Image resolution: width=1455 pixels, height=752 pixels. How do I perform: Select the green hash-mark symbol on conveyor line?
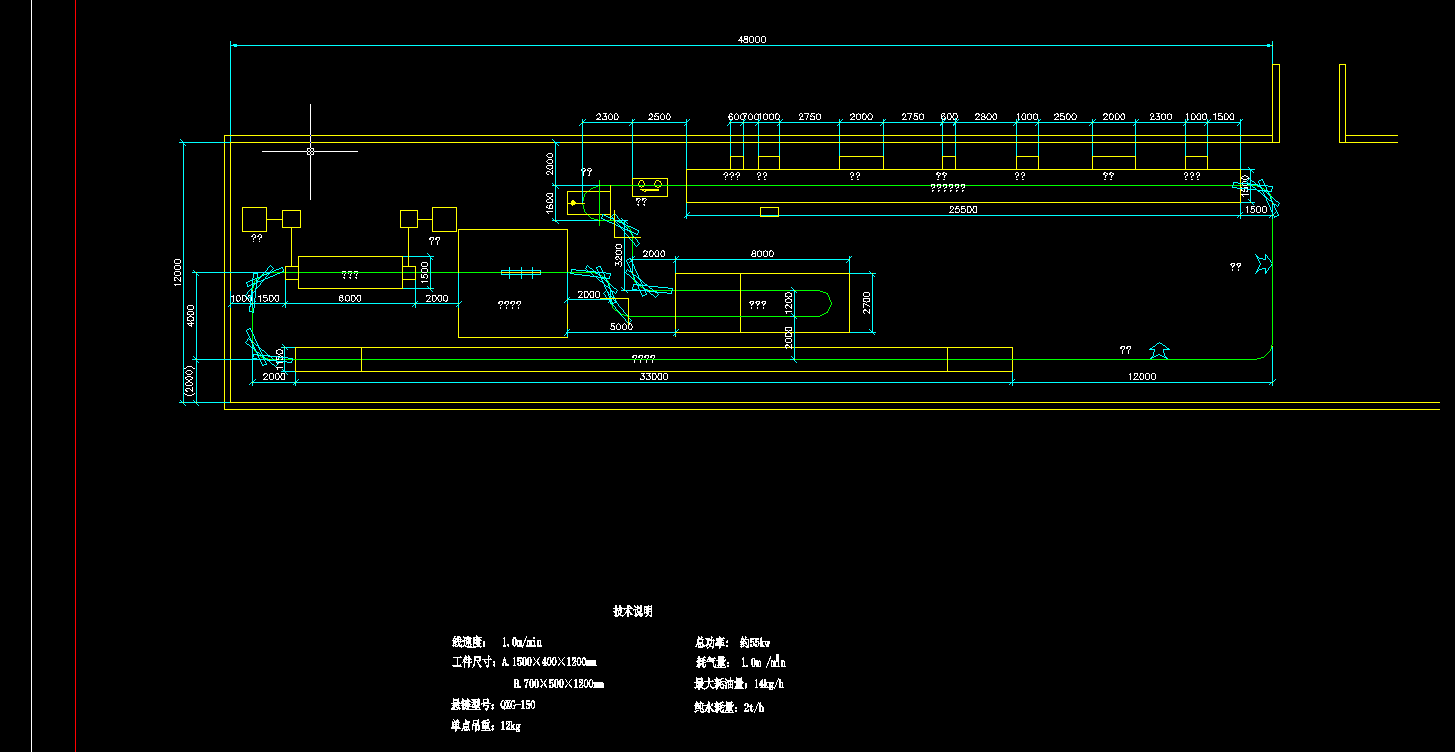(520, 272)
